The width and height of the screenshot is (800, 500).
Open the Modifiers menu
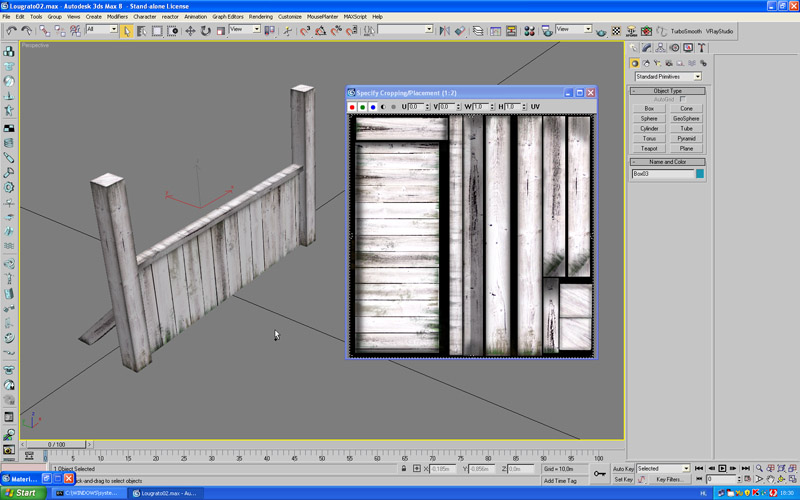point(117,17)
